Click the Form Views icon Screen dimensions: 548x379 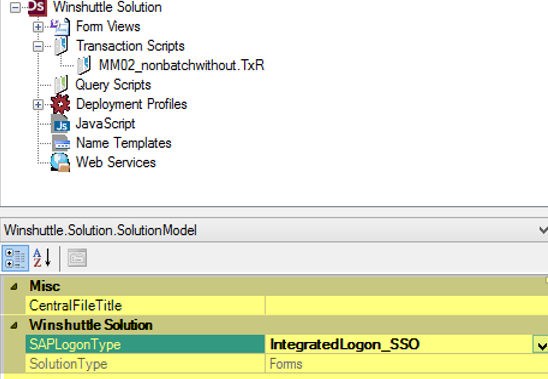60,27
